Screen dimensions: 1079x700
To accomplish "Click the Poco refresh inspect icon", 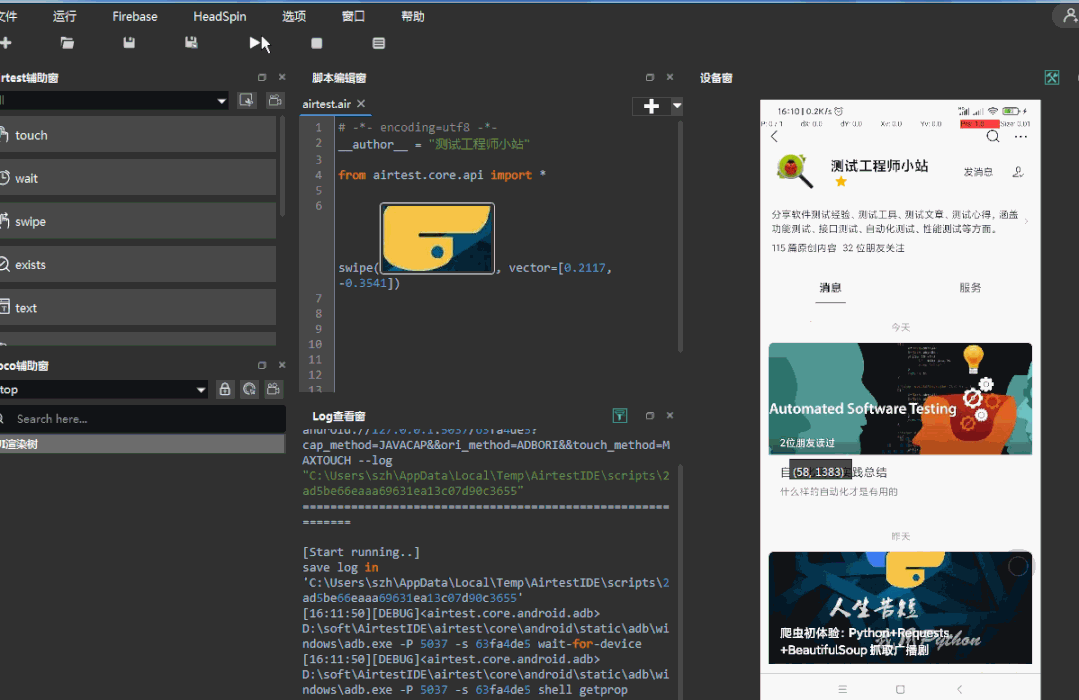I will pos(249,390).
